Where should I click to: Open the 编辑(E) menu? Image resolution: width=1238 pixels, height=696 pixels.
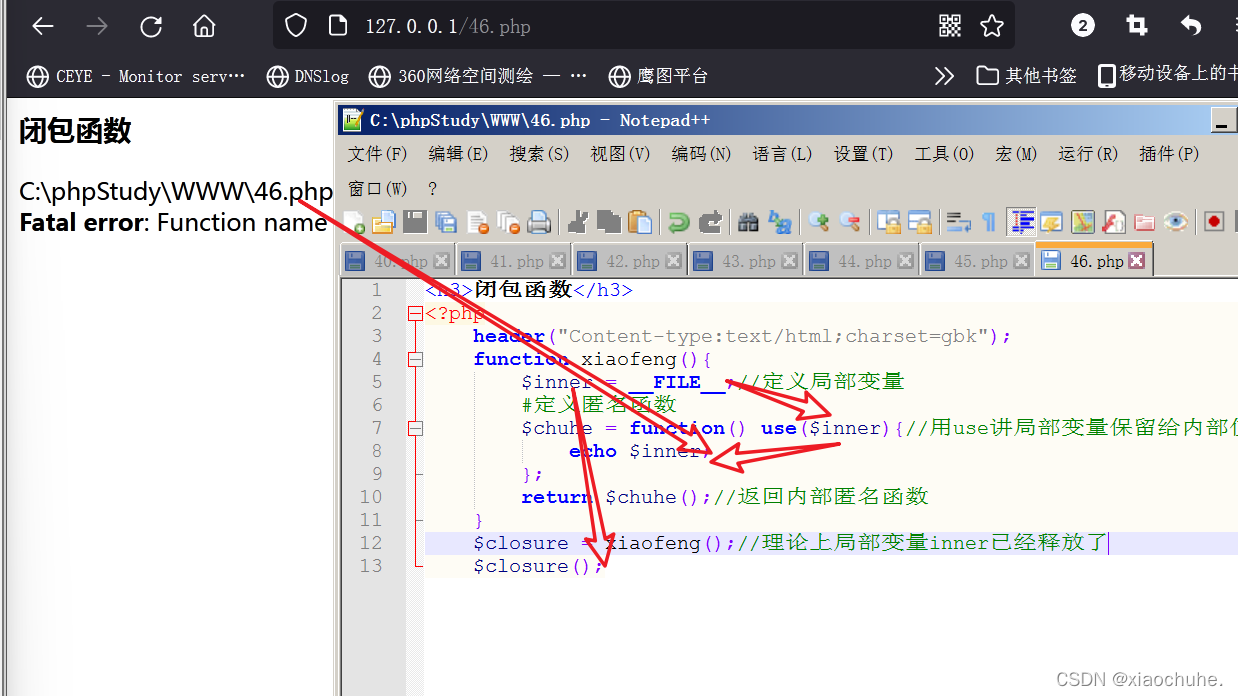pyautogui.click(x=458, y=154)
